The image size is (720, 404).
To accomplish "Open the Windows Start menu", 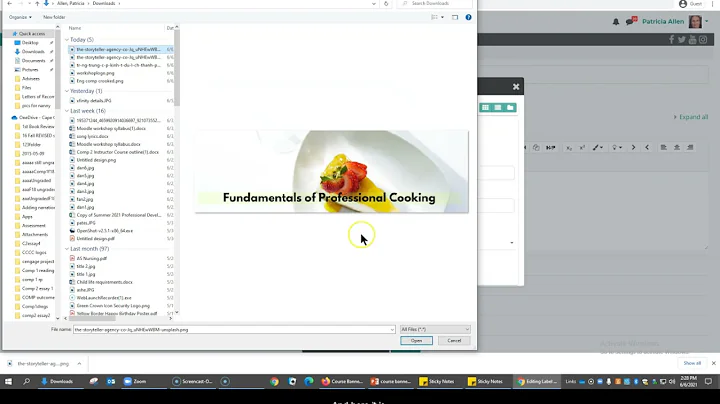I will point(8,382).
